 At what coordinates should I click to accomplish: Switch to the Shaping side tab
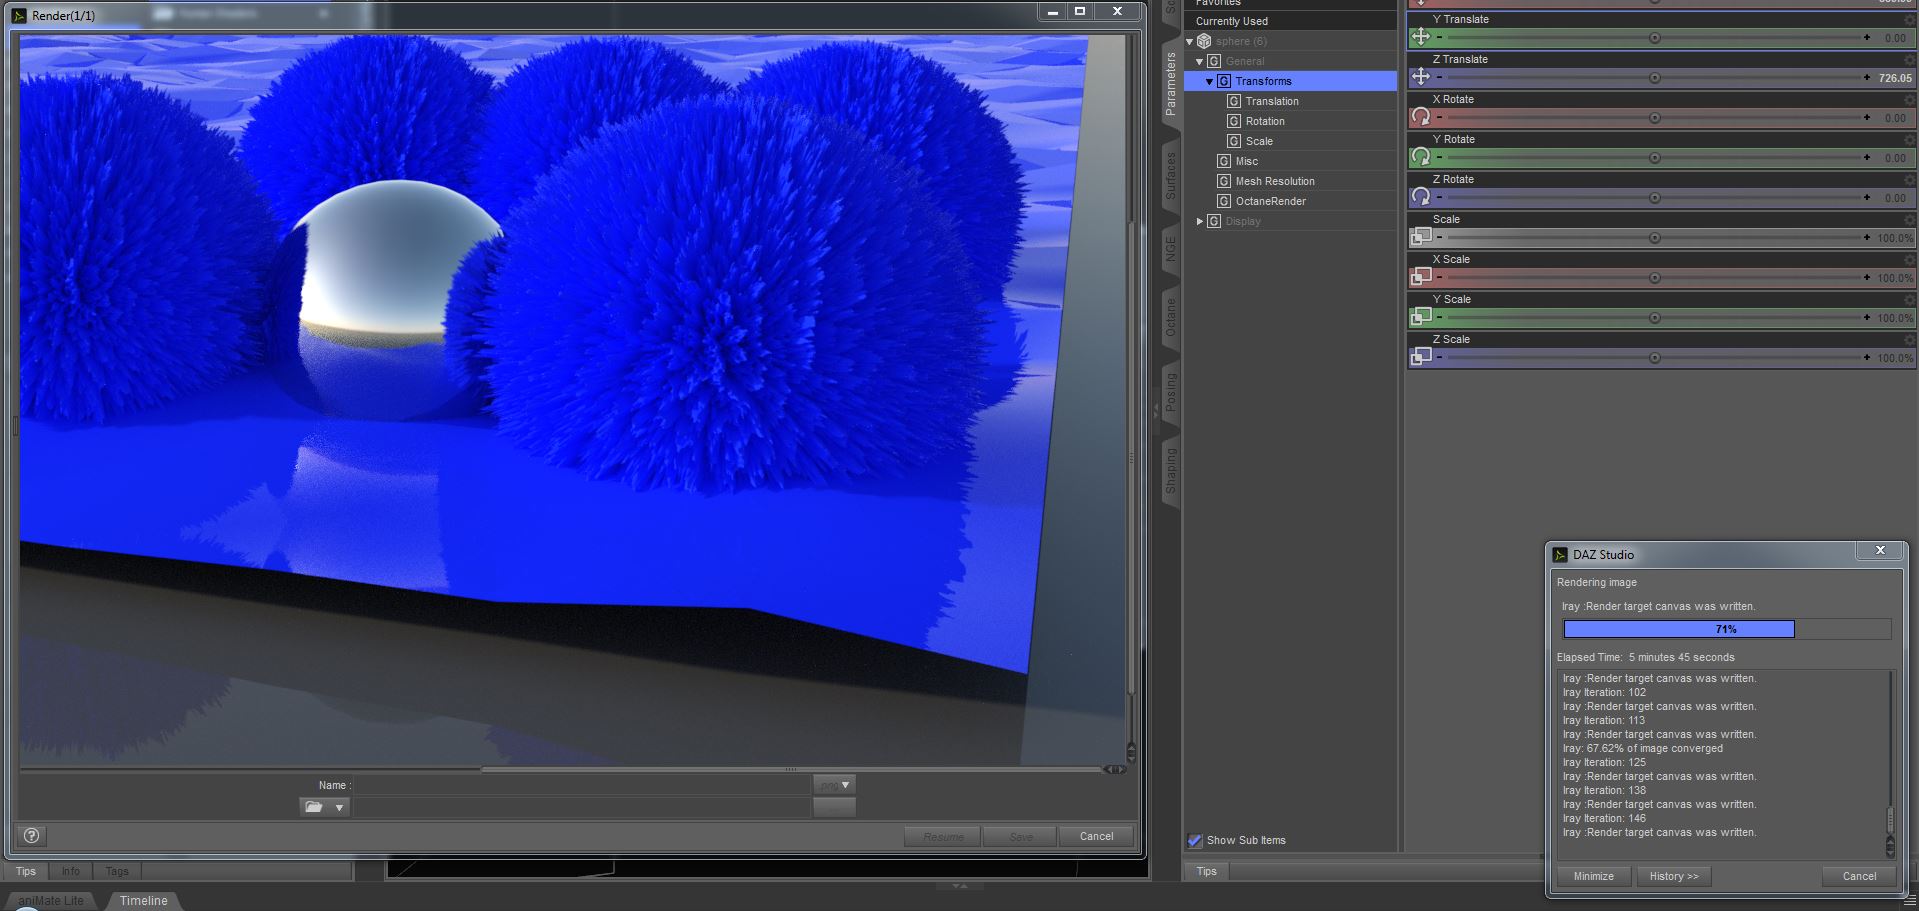[1171, 470]
